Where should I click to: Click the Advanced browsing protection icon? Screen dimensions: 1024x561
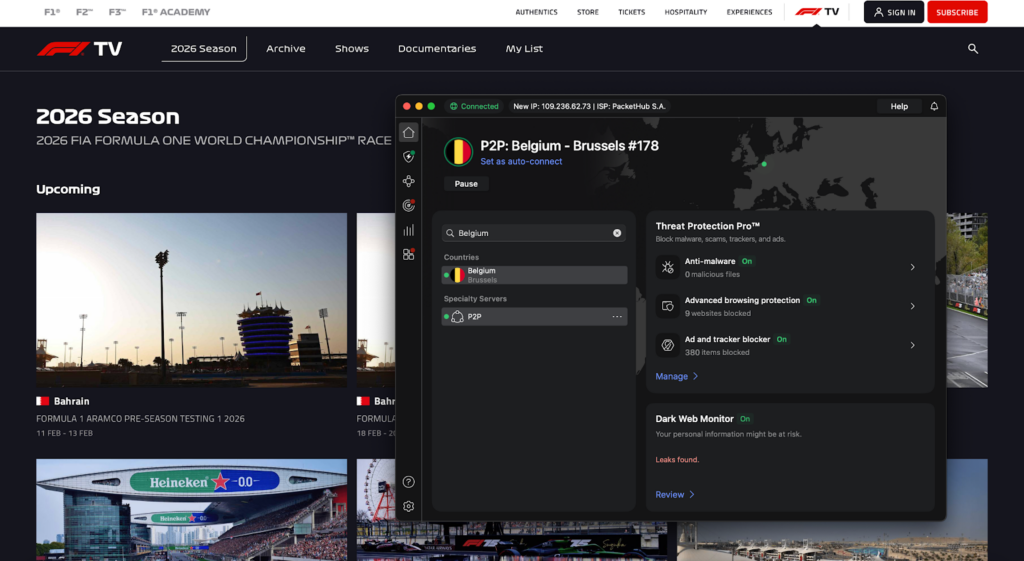(x=667, y=306)
